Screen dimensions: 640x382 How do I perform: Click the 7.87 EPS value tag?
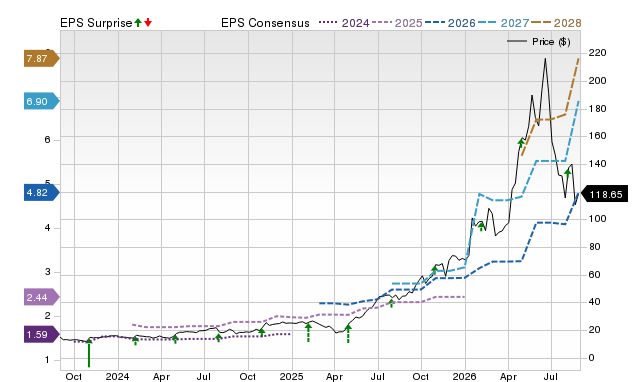click(41, 59)
